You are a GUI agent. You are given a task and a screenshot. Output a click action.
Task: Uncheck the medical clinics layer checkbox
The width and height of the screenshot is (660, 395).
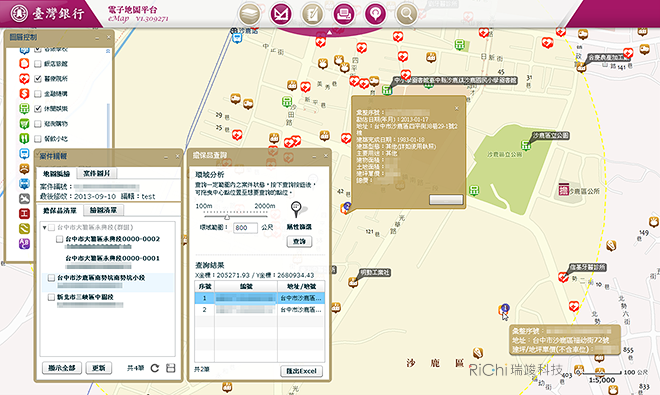[37, 79]
